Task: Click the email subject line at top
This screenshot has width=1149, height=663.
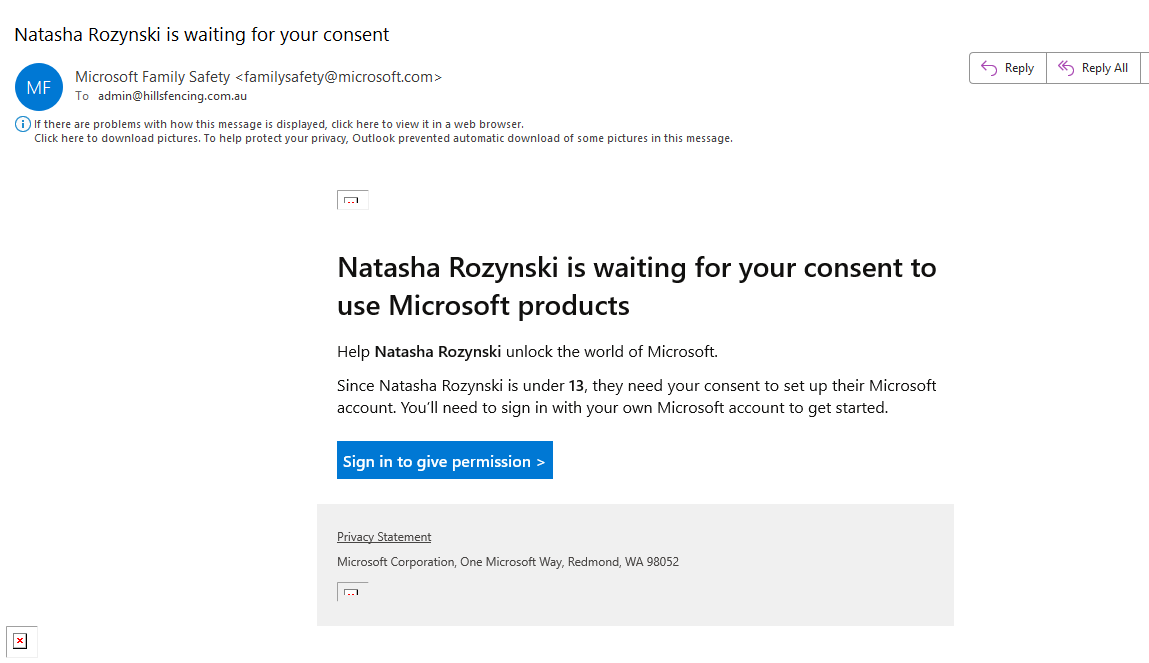Action: click(x=202, y=34)
